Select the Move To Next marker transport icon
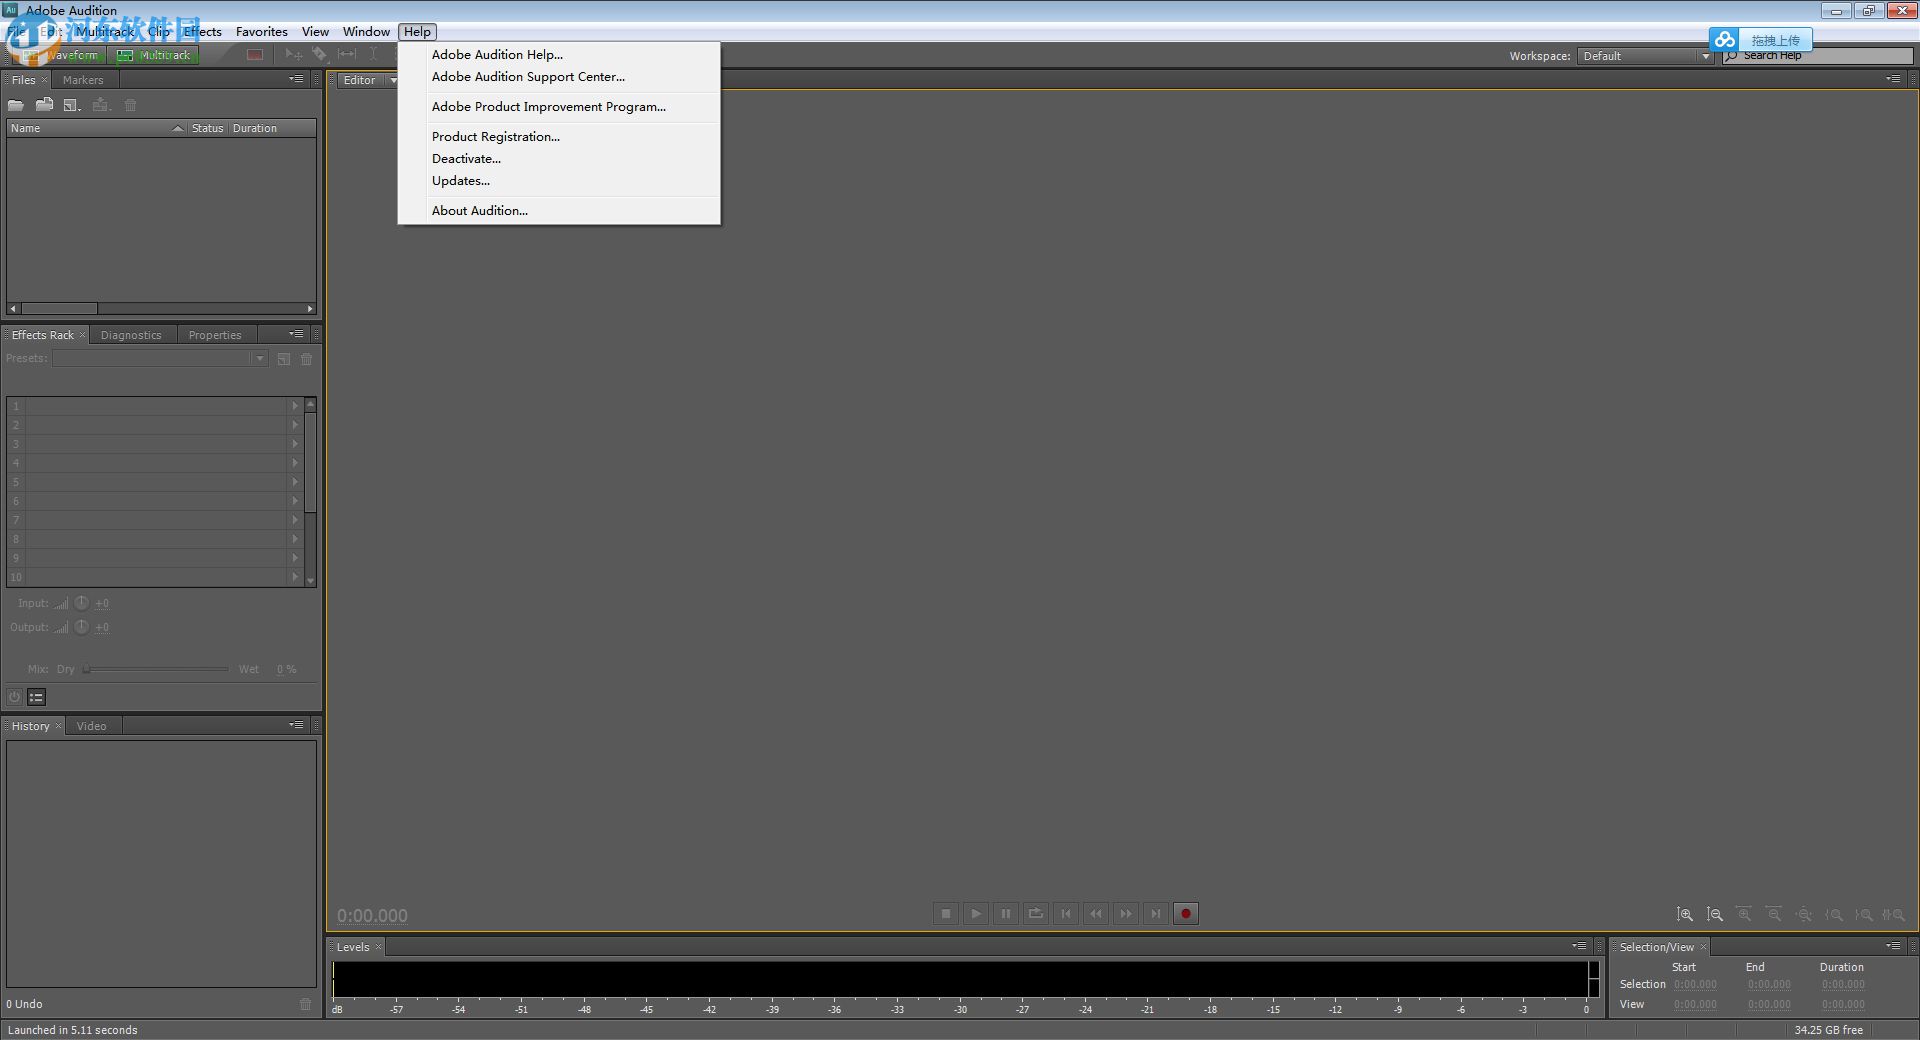 (1155, 913)
